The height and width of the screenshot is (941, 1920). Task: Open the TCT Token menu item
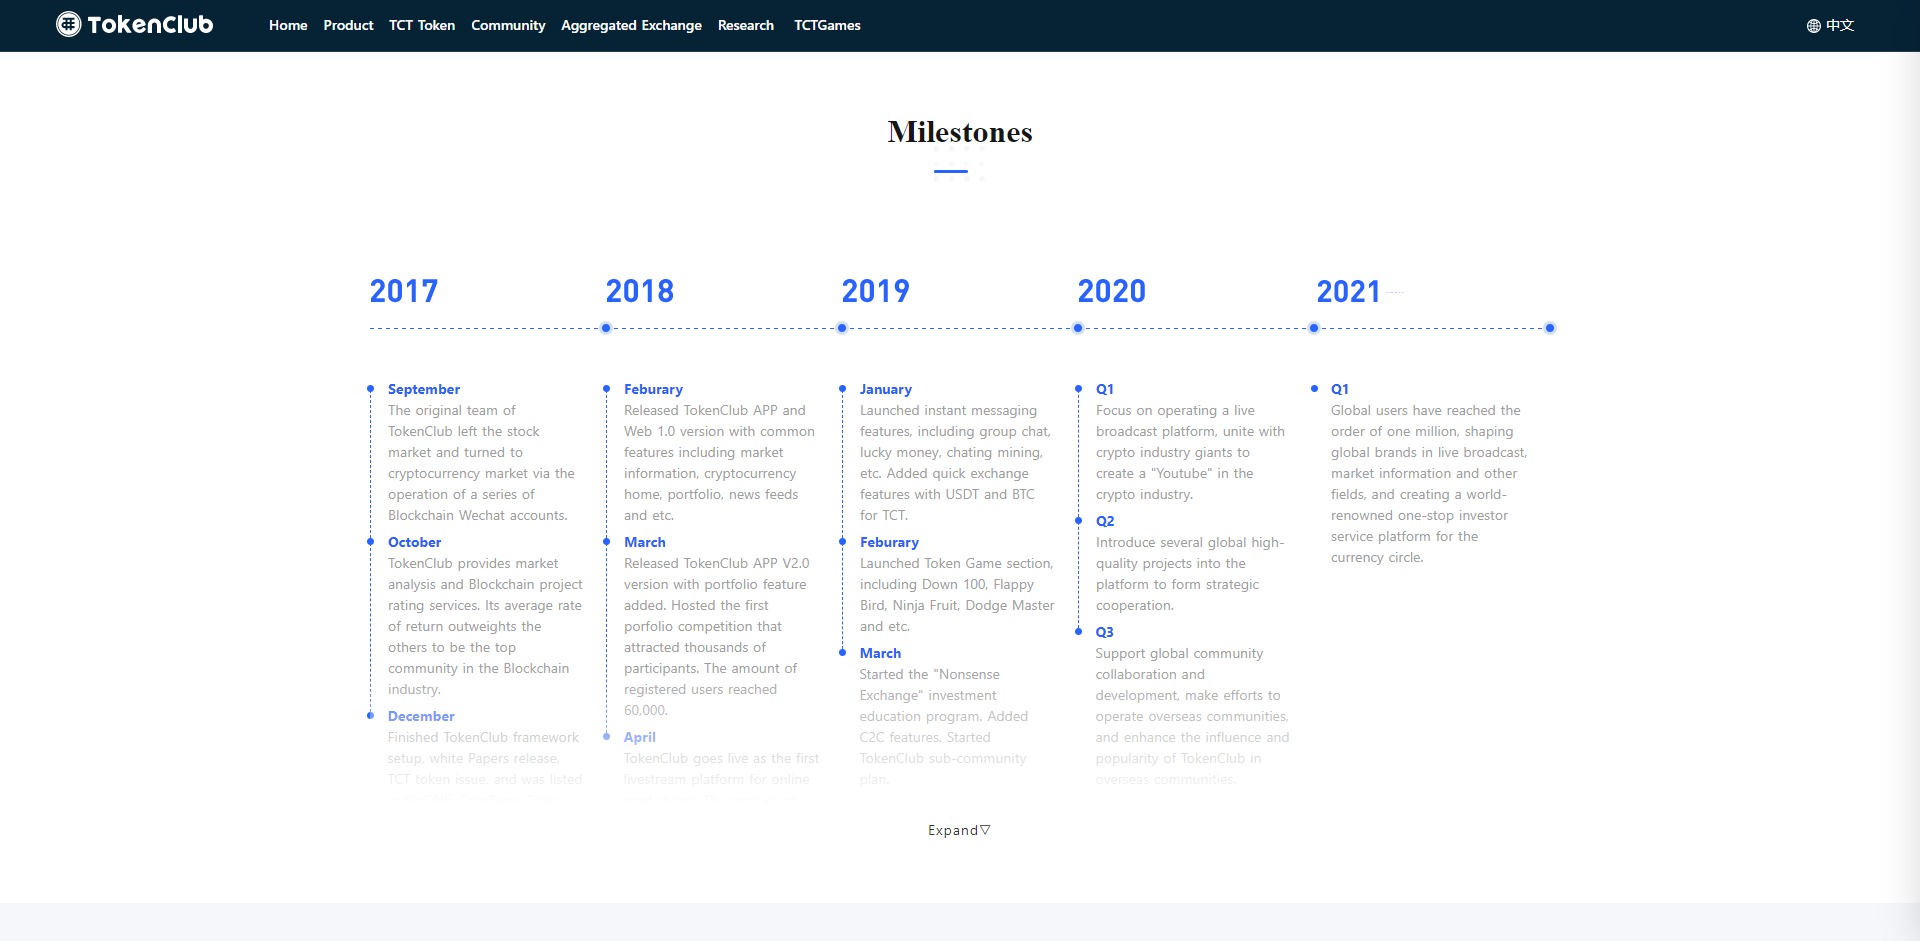422,25
